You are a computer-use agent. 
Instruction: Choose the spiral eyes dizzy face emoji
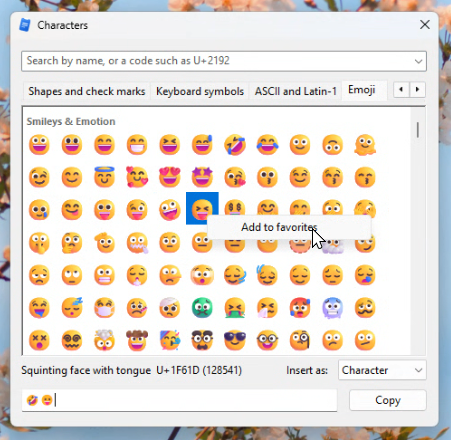click(x=72, y=340)
